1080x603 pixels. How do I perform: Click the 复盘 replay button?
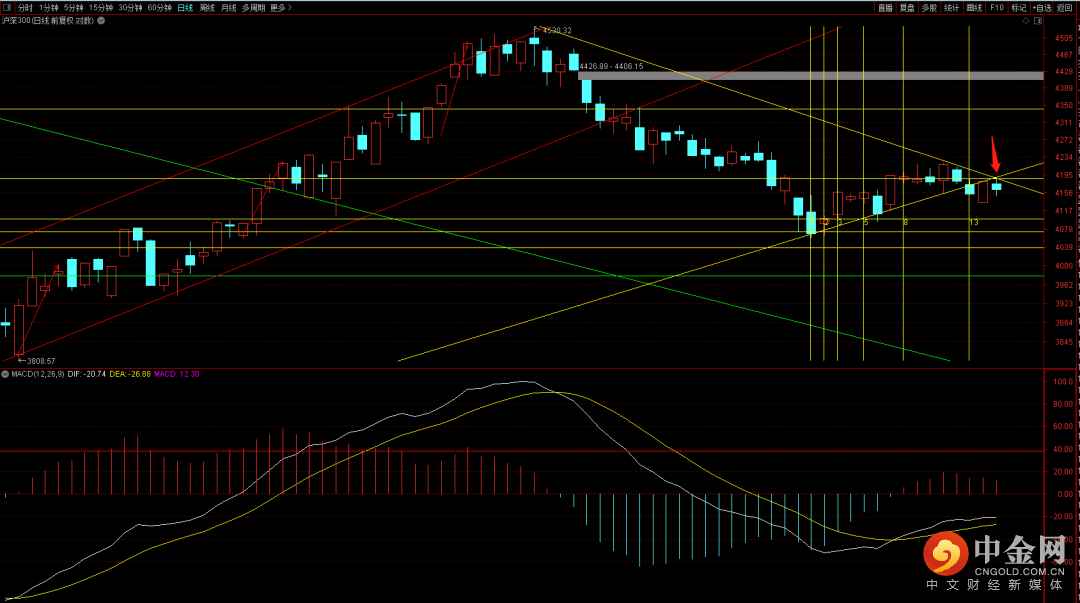[x=907, y=8]
